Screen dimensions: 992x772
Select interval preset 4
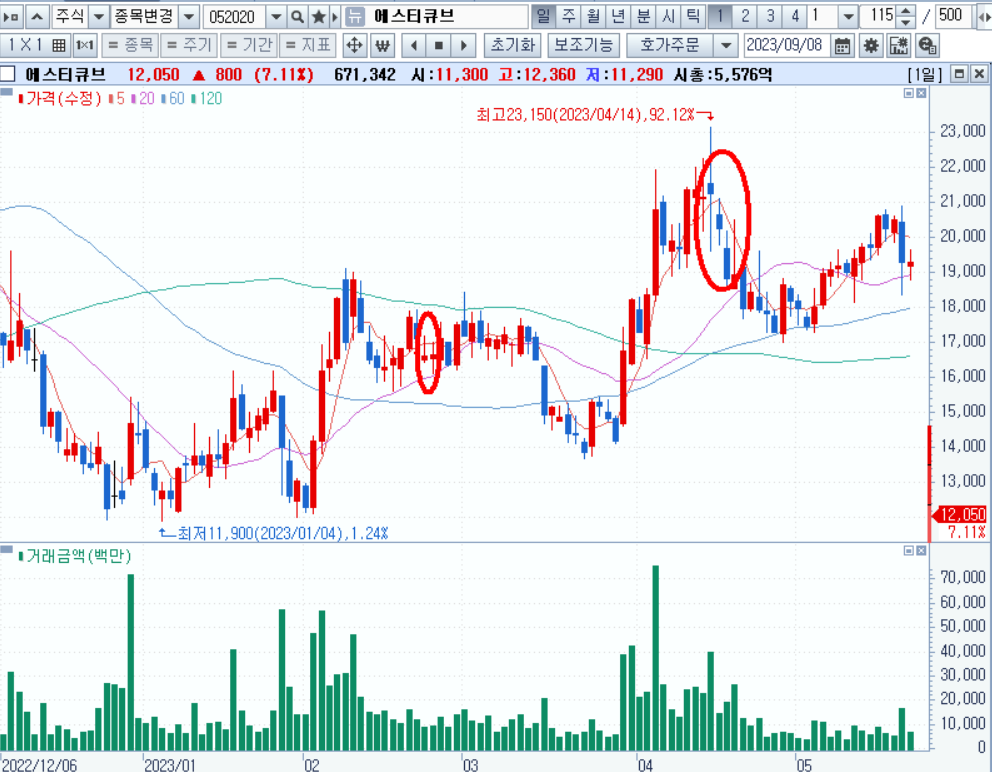(795, 16)
